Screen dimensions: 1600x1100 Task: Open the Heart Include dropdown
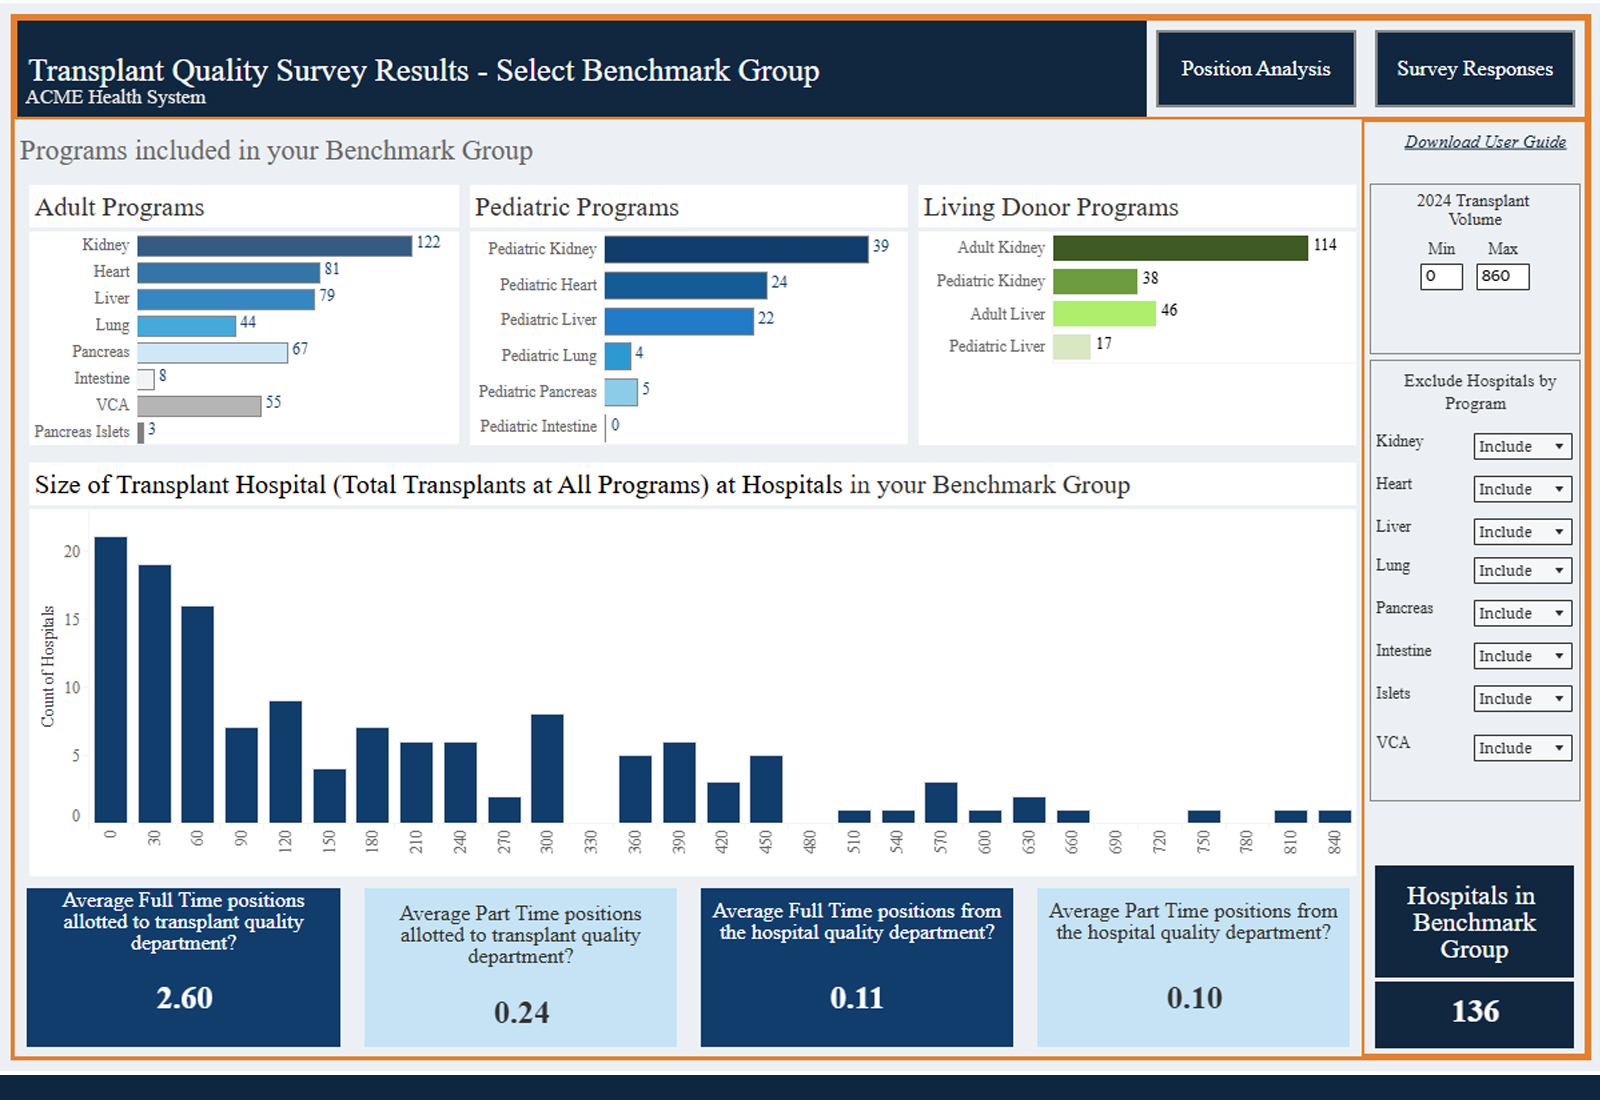(x=1523, y=489)
